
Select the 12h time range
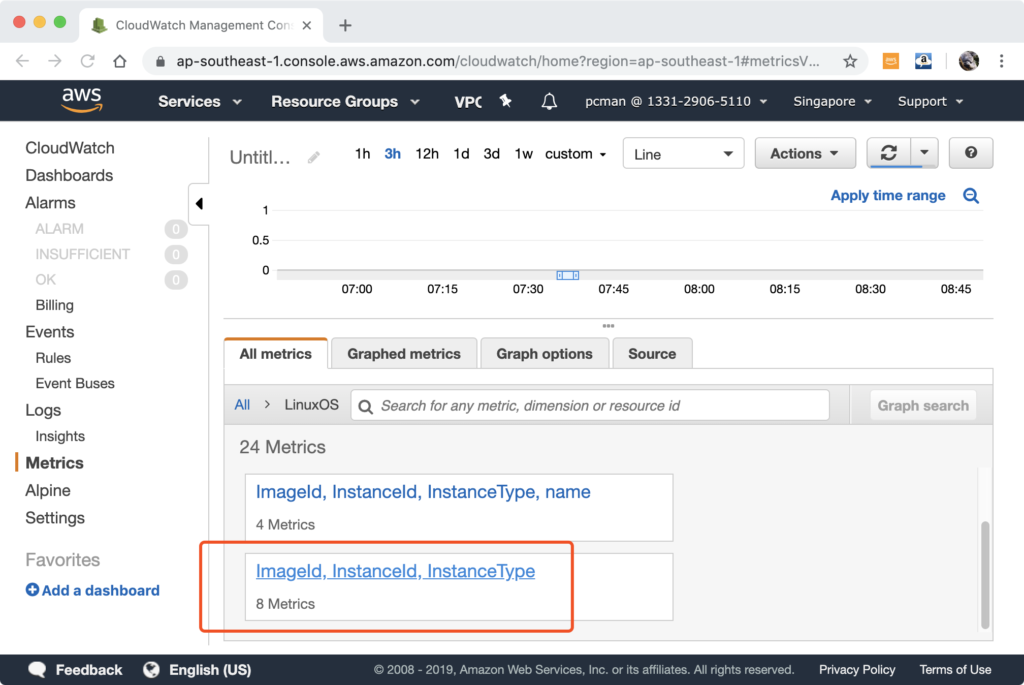point(427,154)
